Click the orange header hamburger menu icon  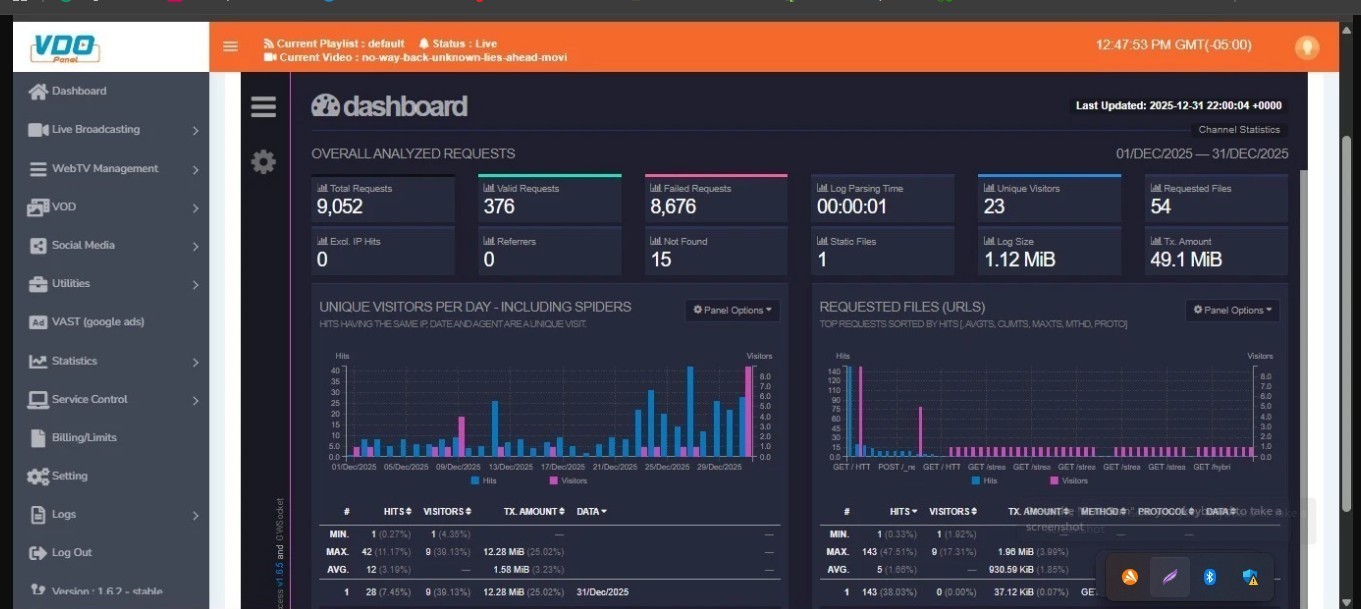coord(231,46)
